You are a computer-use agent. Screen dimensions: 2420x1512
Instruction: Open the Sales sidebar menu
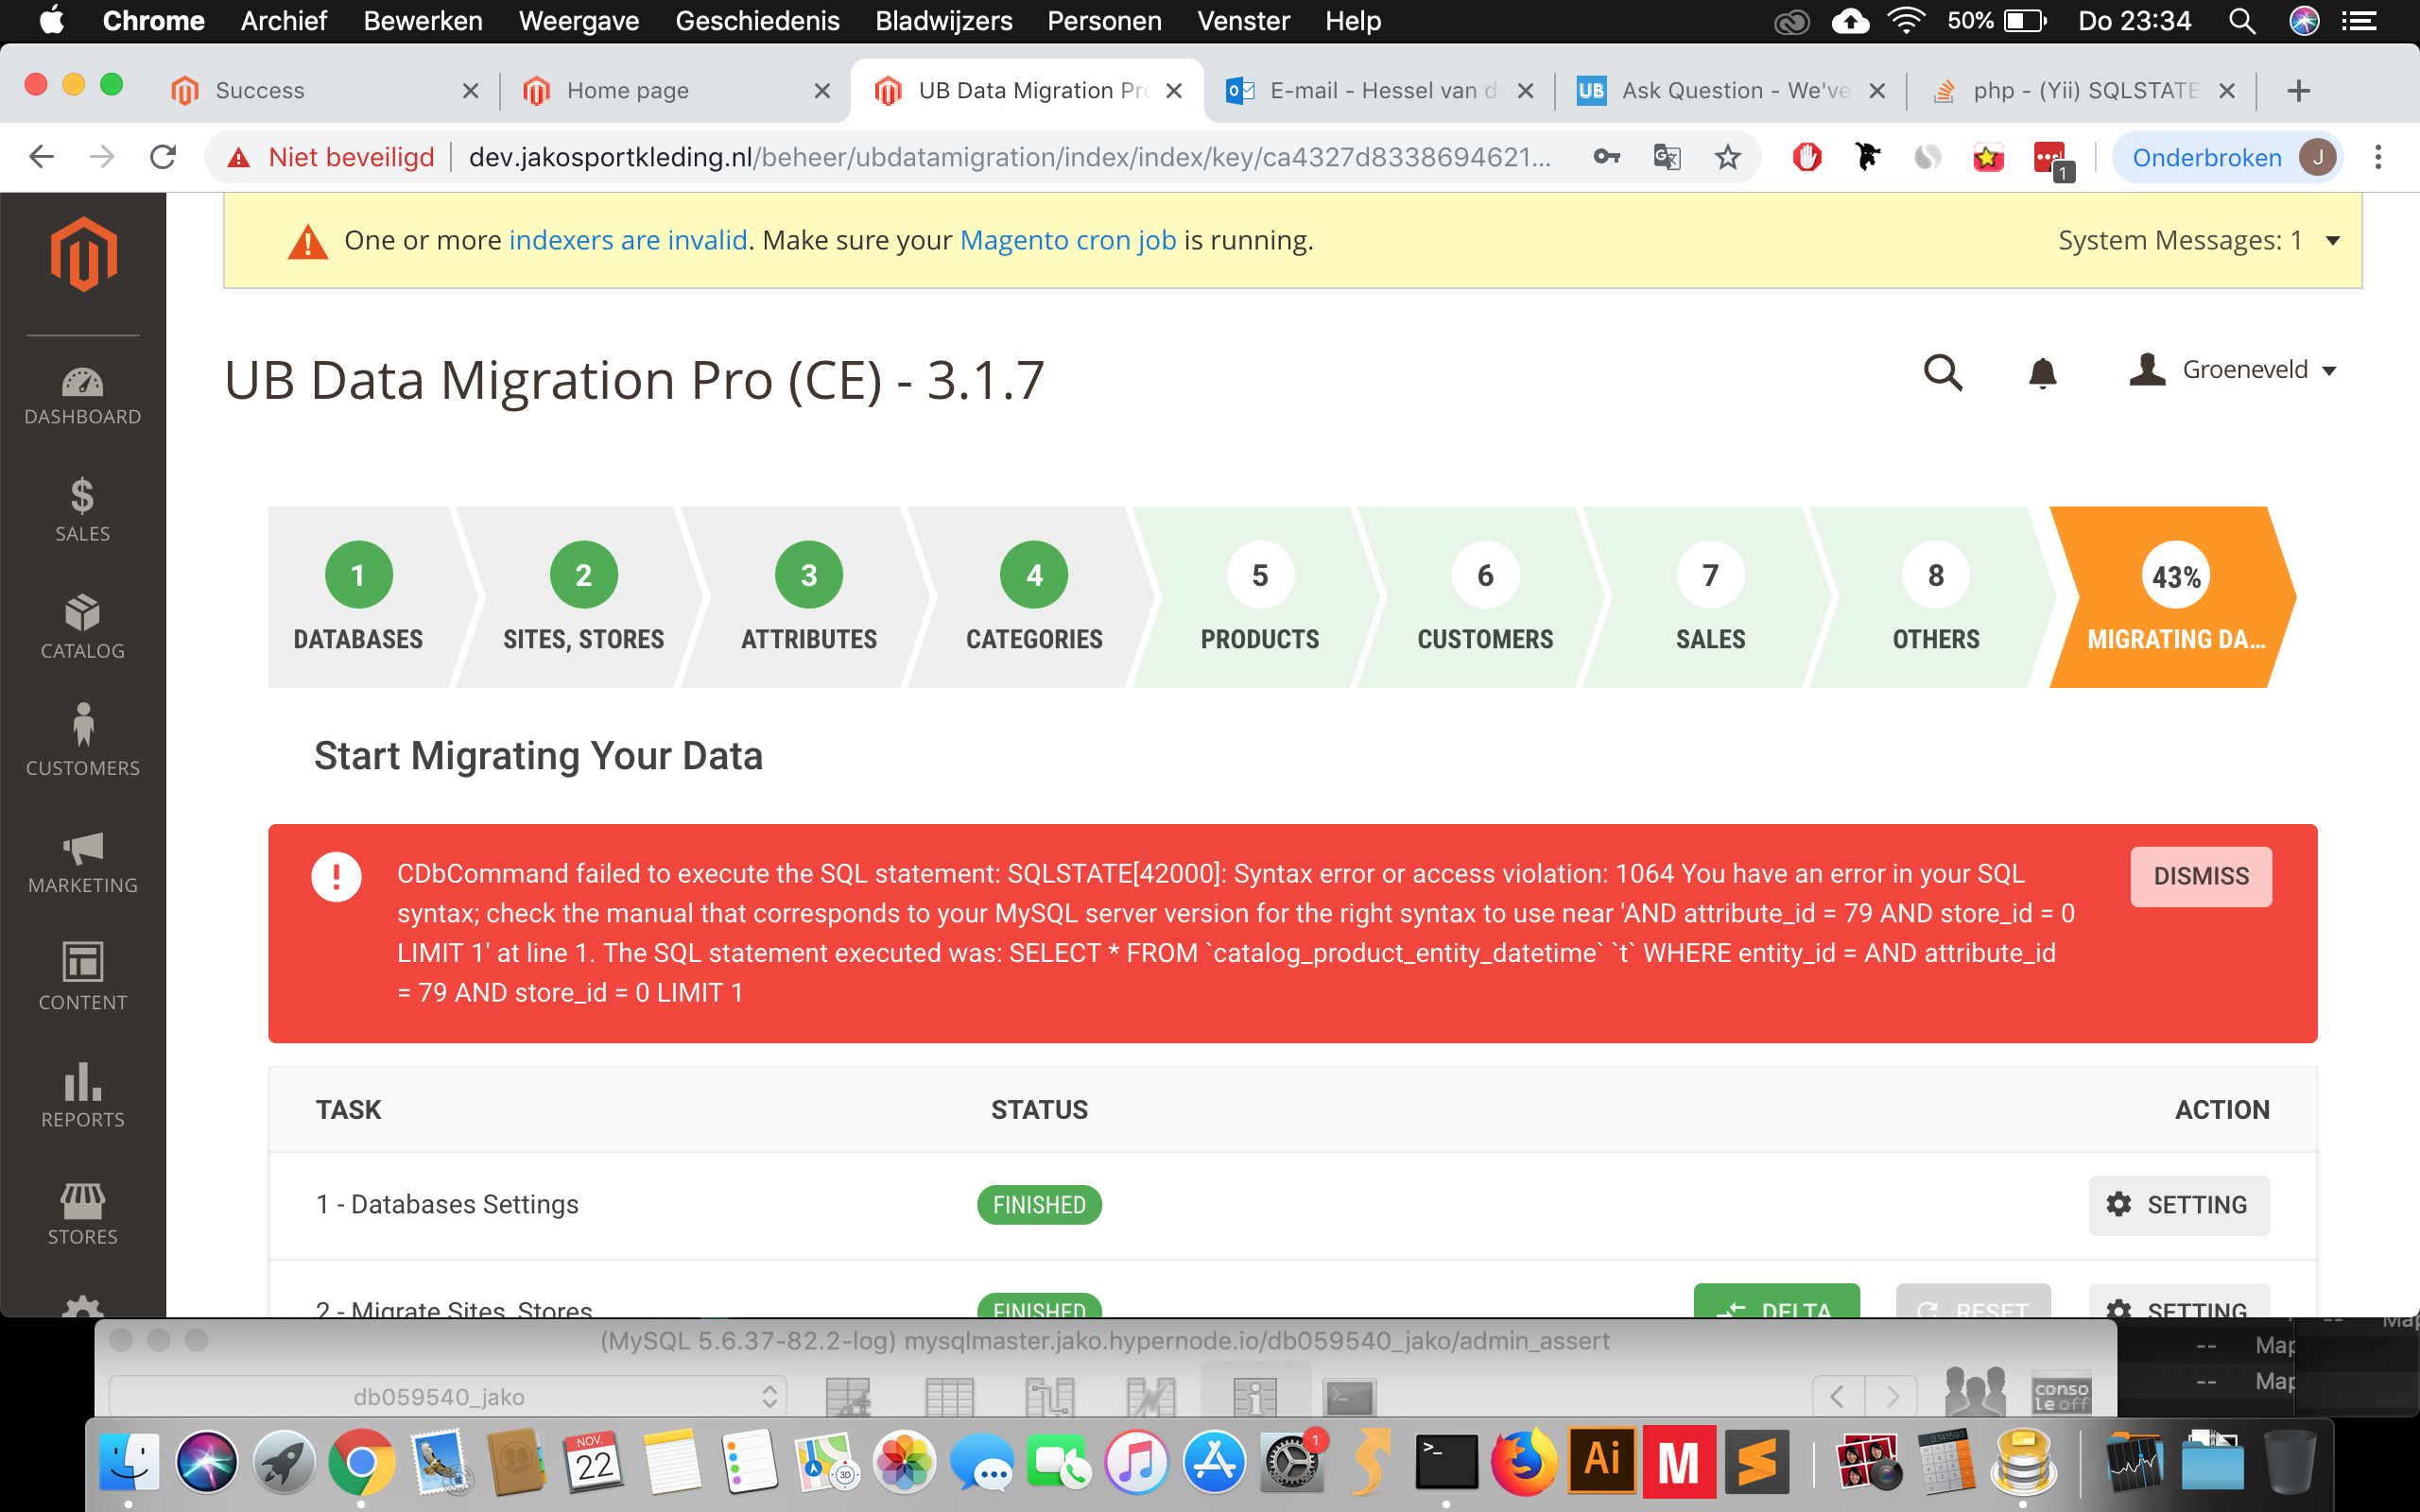coord(82,510)
